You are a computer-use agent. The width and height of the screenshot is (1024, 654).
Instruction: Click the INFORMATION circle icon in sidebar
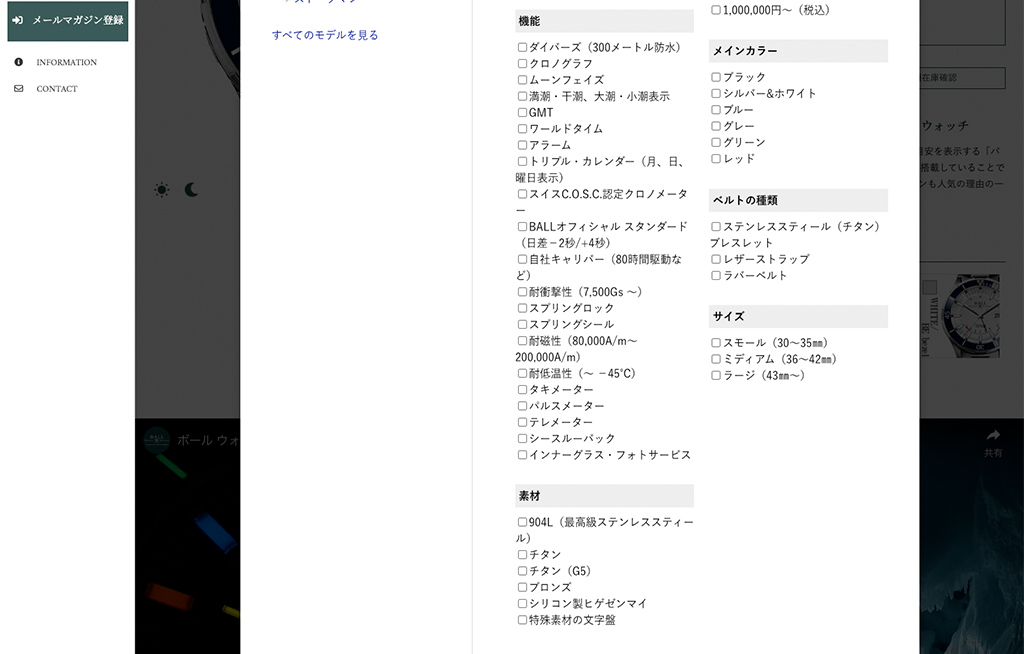point(18,62)
